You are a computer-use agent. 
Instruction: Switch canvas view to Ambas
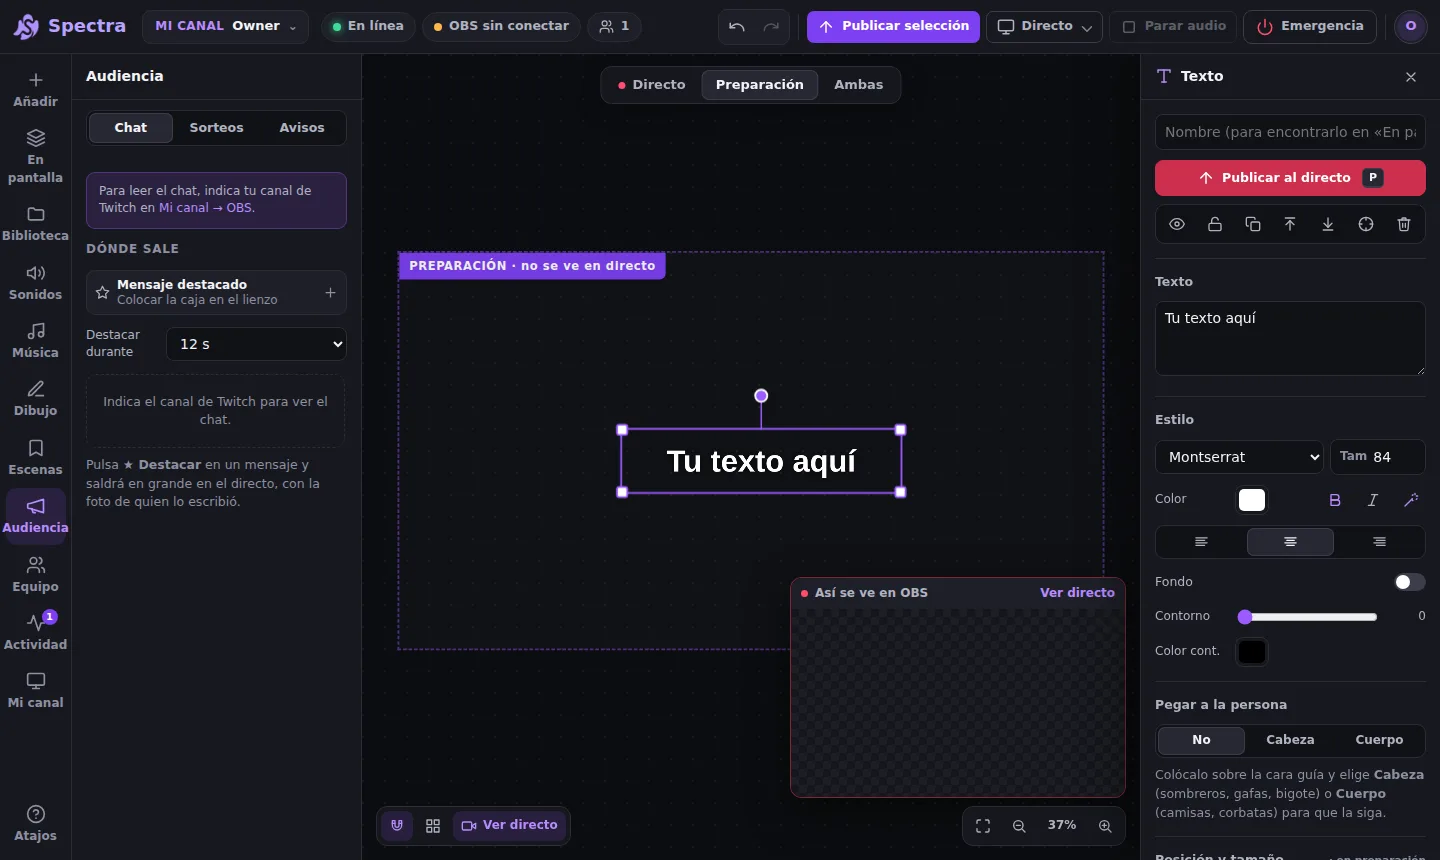point(858,85)
